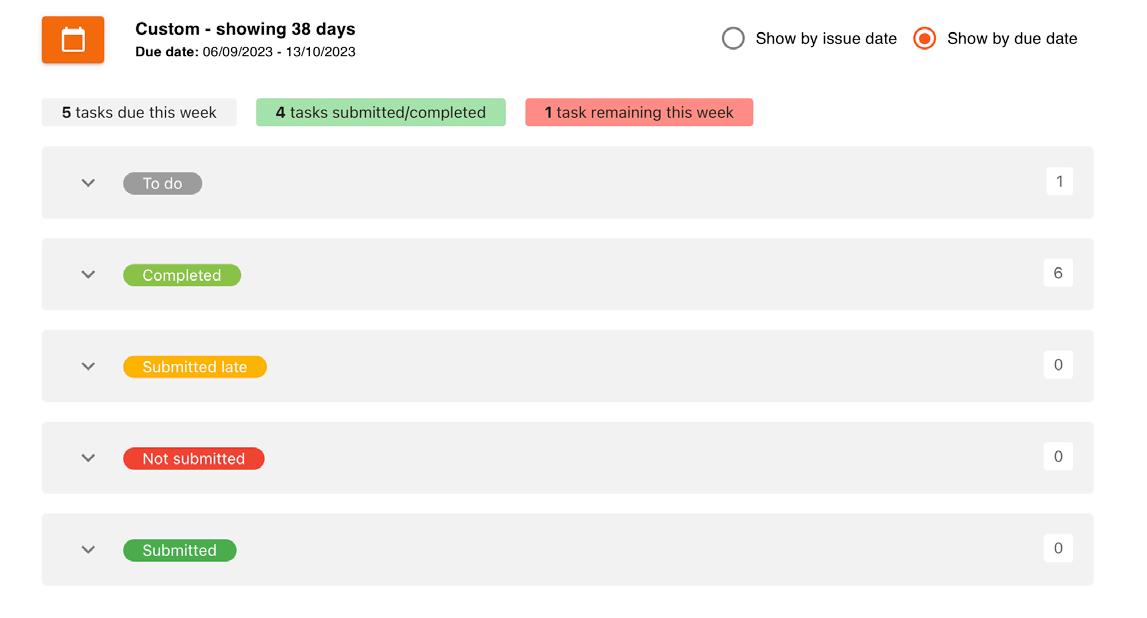Click the Completed count of 6
The height and width of the screenshot is (618, 1147).
tap(1059, 273)
